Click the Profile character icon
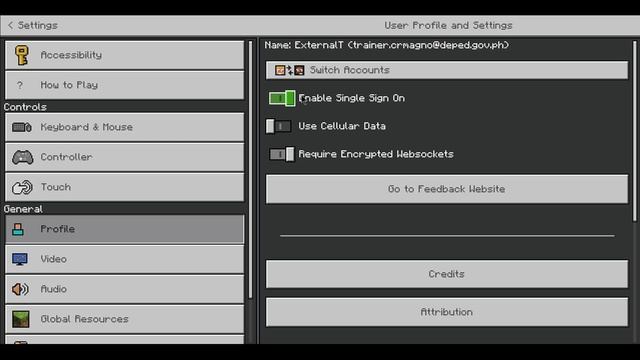The image size is (640, 360). pyautogui.click(x=18, y=229)
